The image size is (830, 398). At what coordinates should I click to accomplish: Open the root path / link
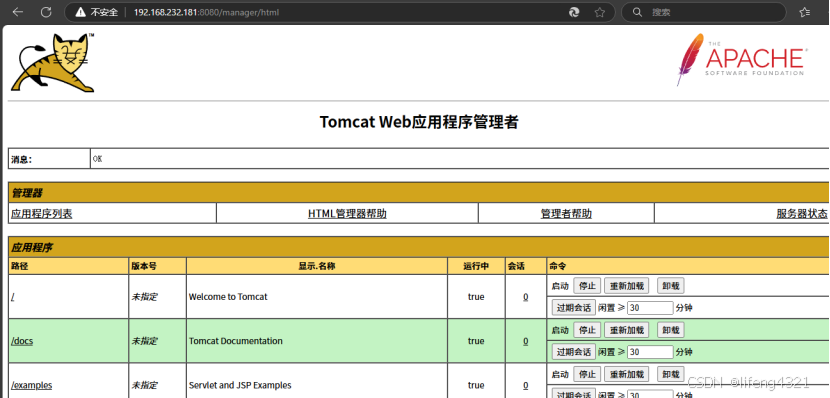point(13,297)
